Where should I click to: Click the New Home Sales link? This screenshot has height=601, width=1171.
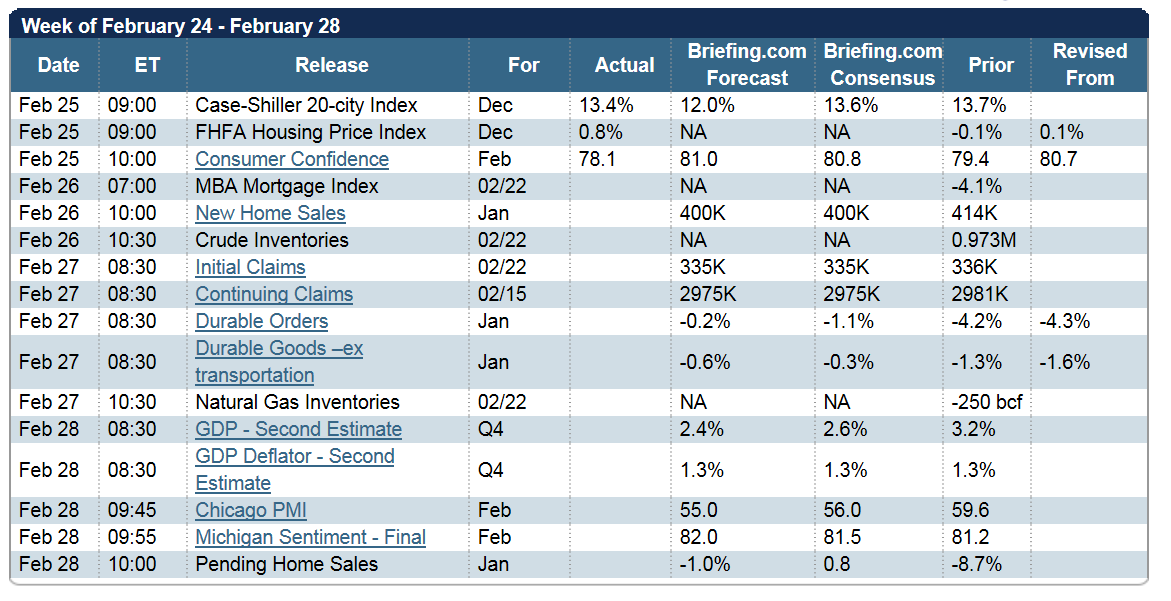point(270,213)
